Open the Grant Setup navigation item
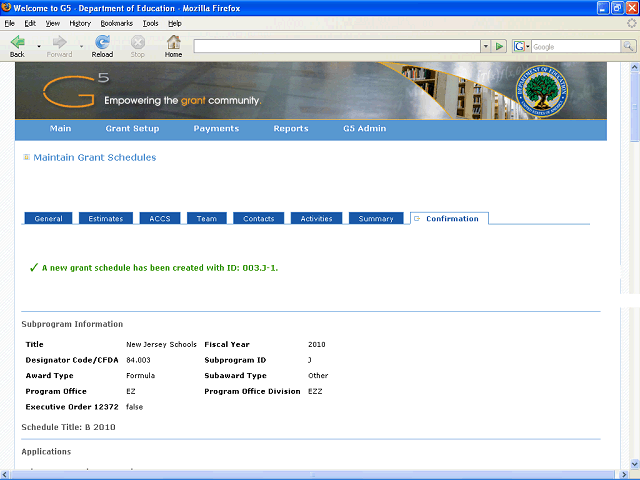 (x=132, y=129)
